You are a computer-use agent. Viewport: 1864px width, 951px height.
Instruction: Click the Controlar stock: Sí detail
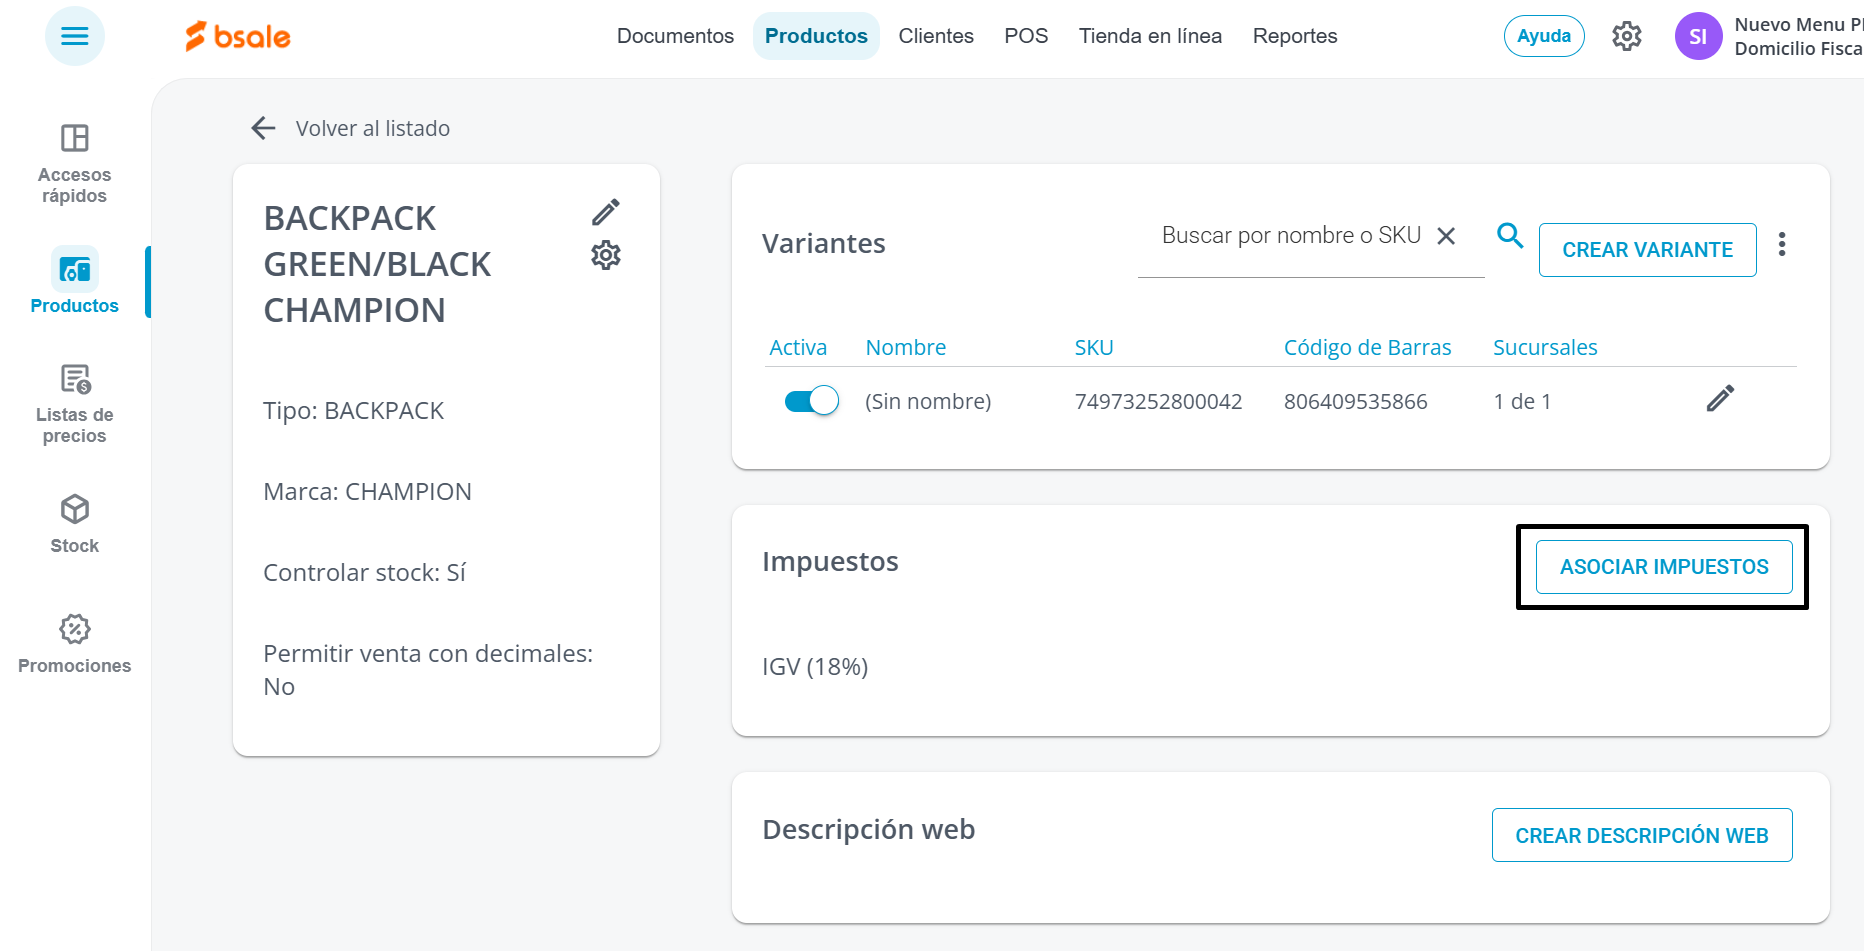click(364, 573)
